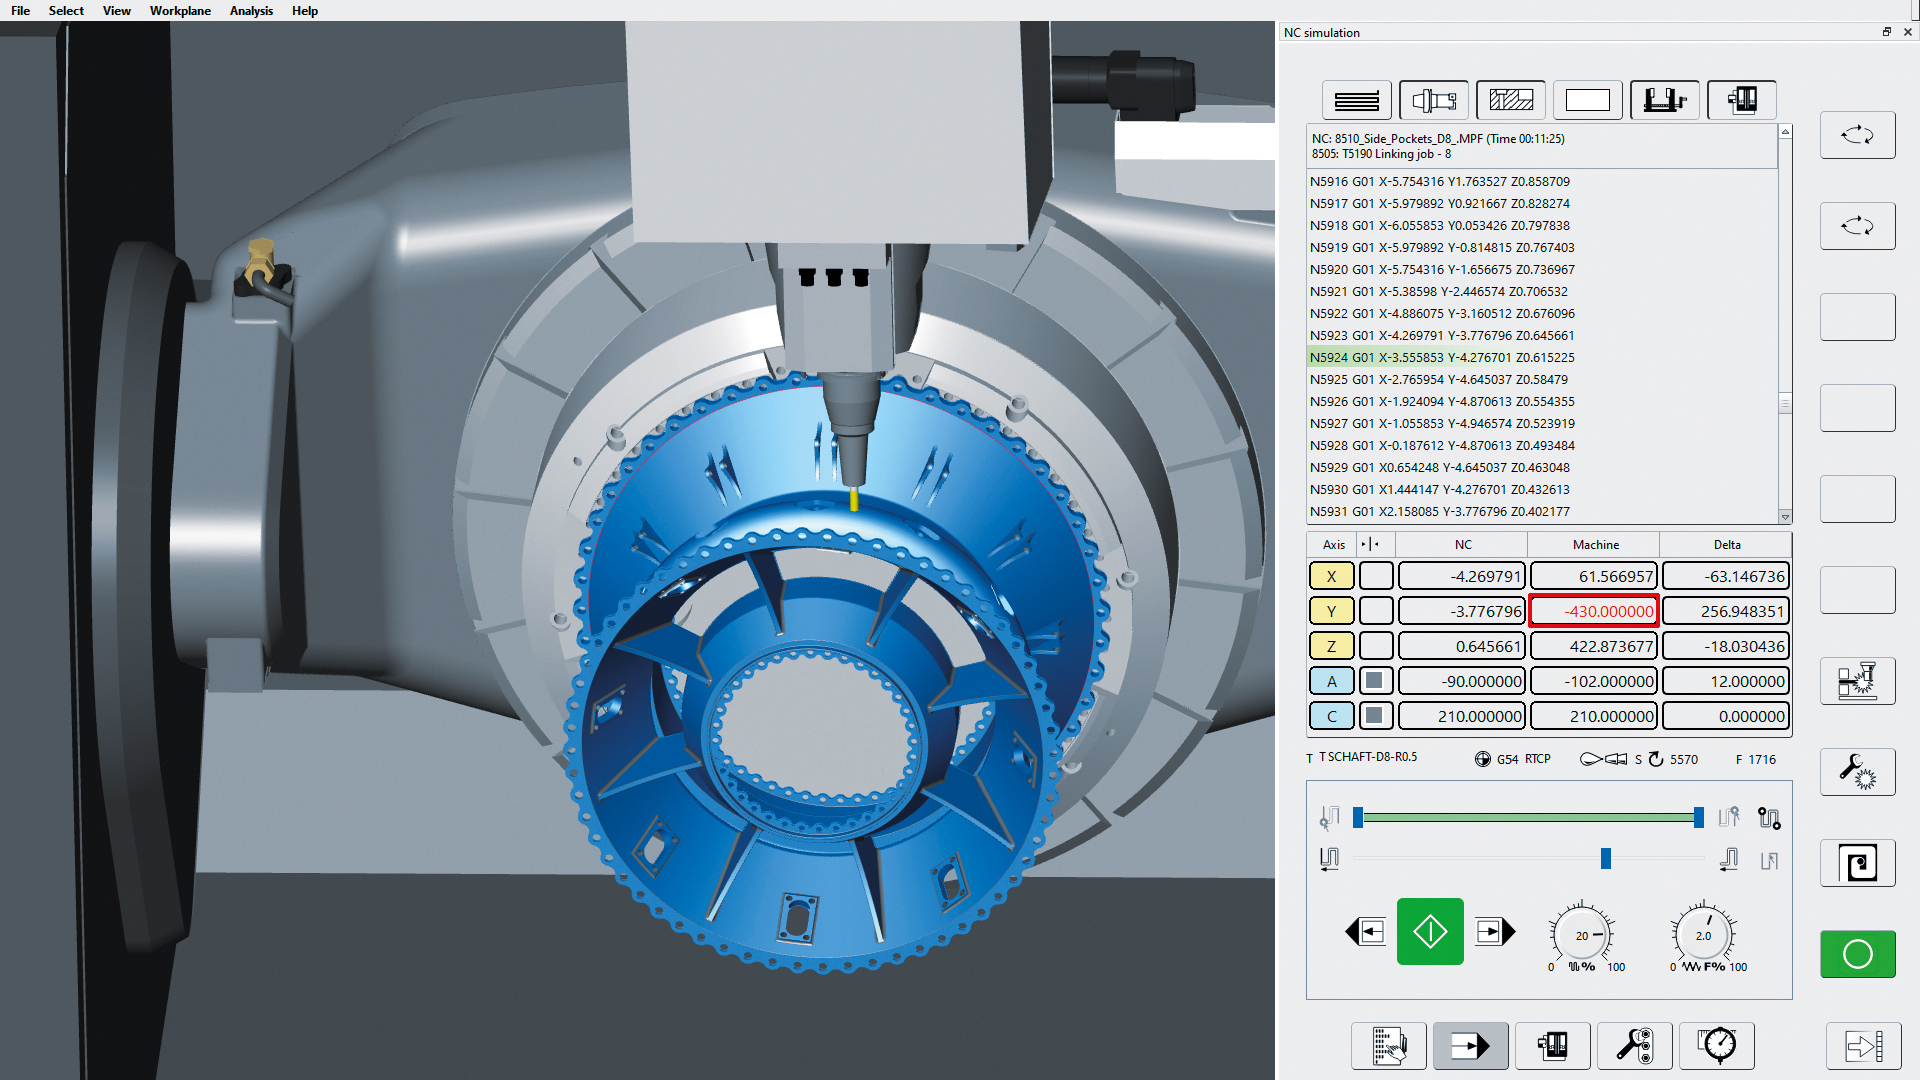Open the tool change spindle icon

pos(1859,680)
